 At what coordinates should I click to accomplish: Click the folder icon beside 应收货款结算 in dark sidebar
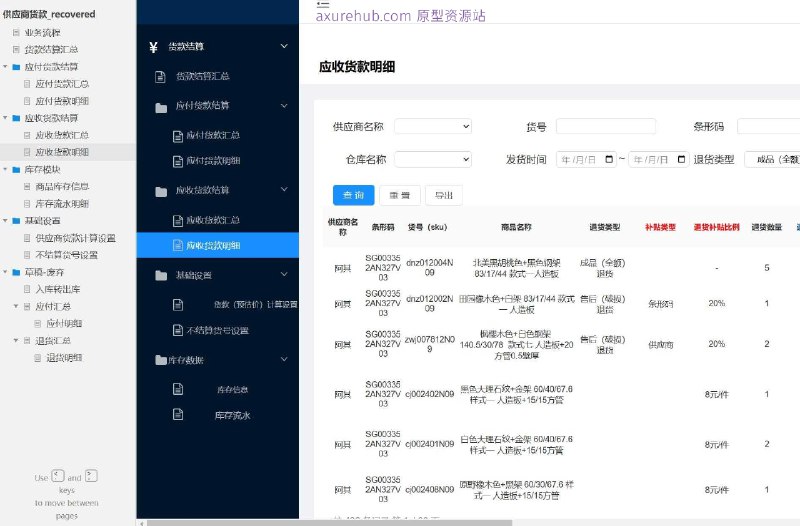coord(161,191)
